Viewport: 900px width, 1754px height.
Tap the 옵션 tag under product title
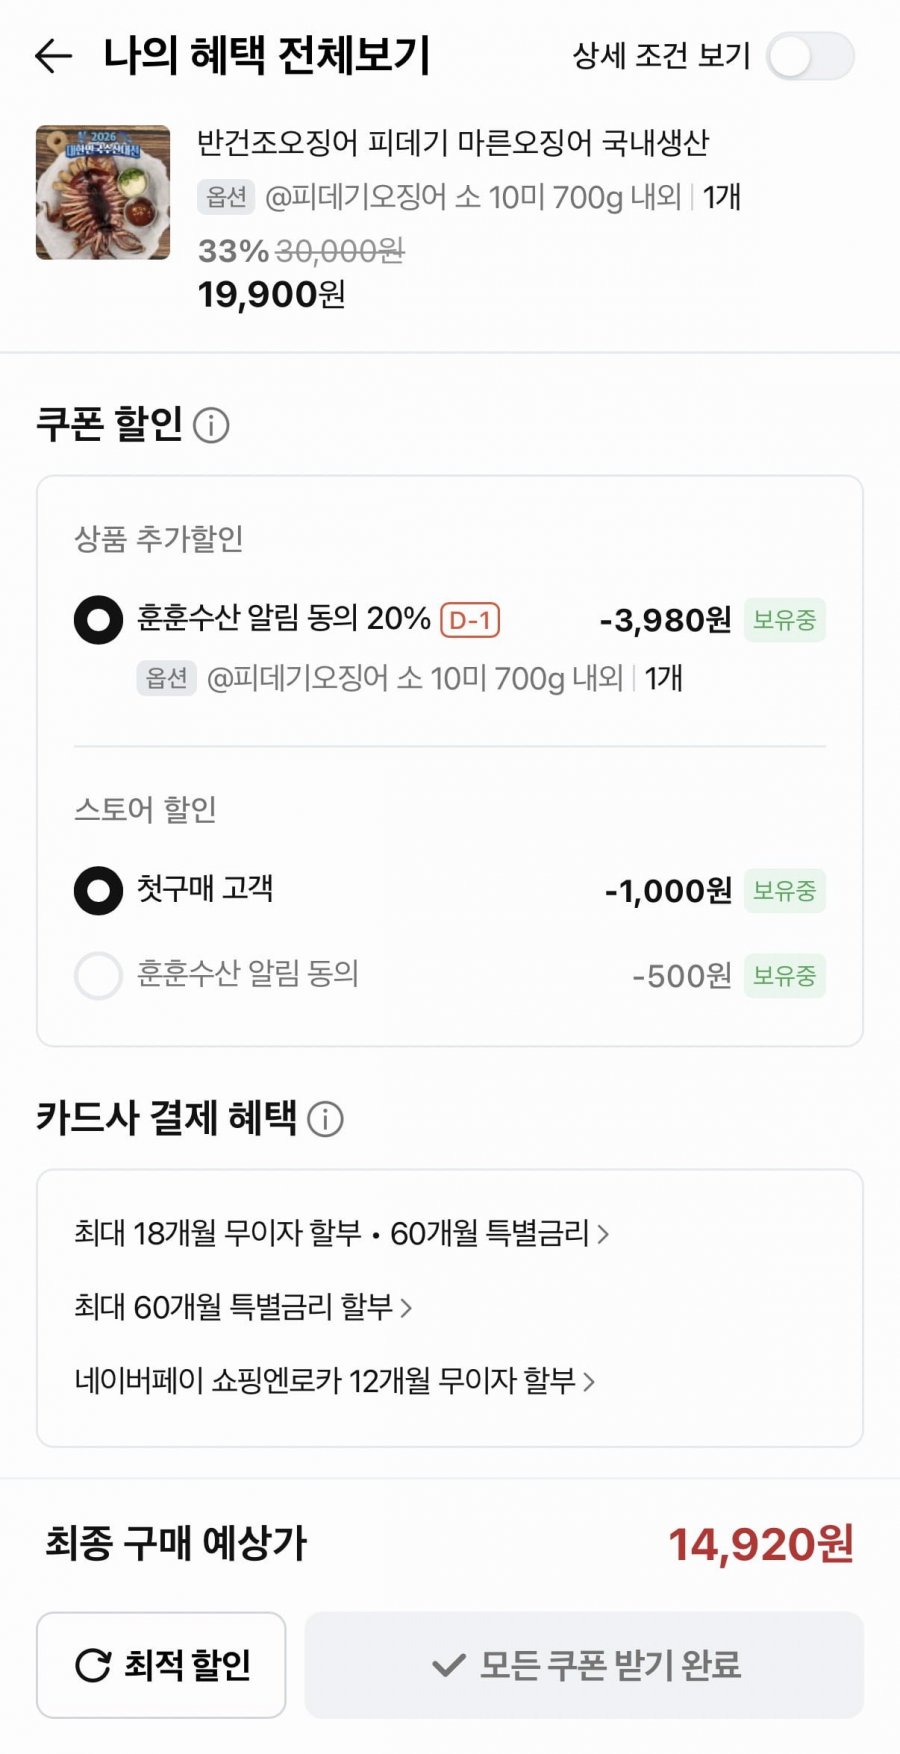226,197
